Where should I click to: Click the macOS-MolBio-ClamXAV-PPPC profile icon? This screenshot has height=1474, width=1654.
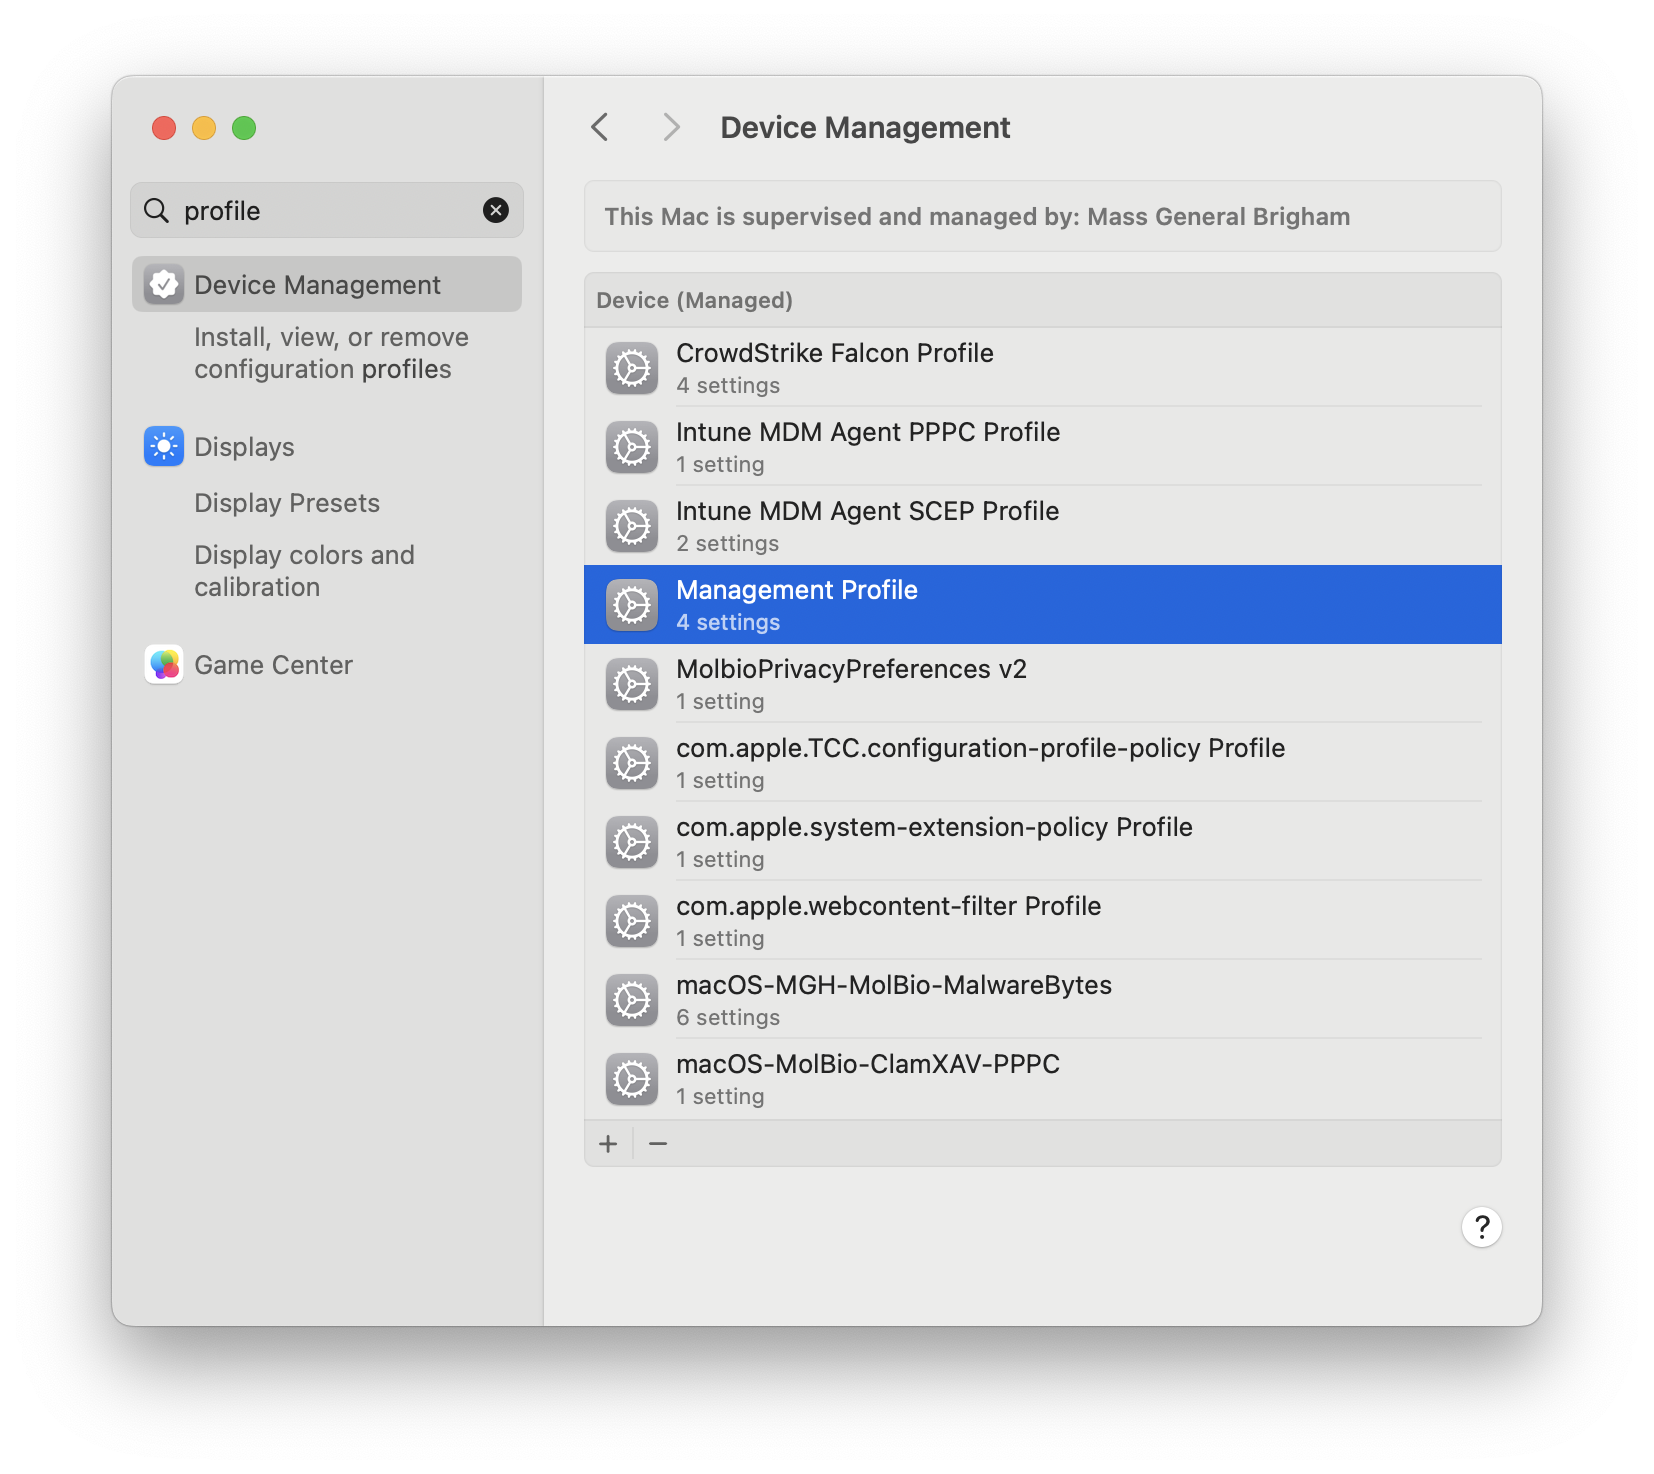click(631, 1079)
